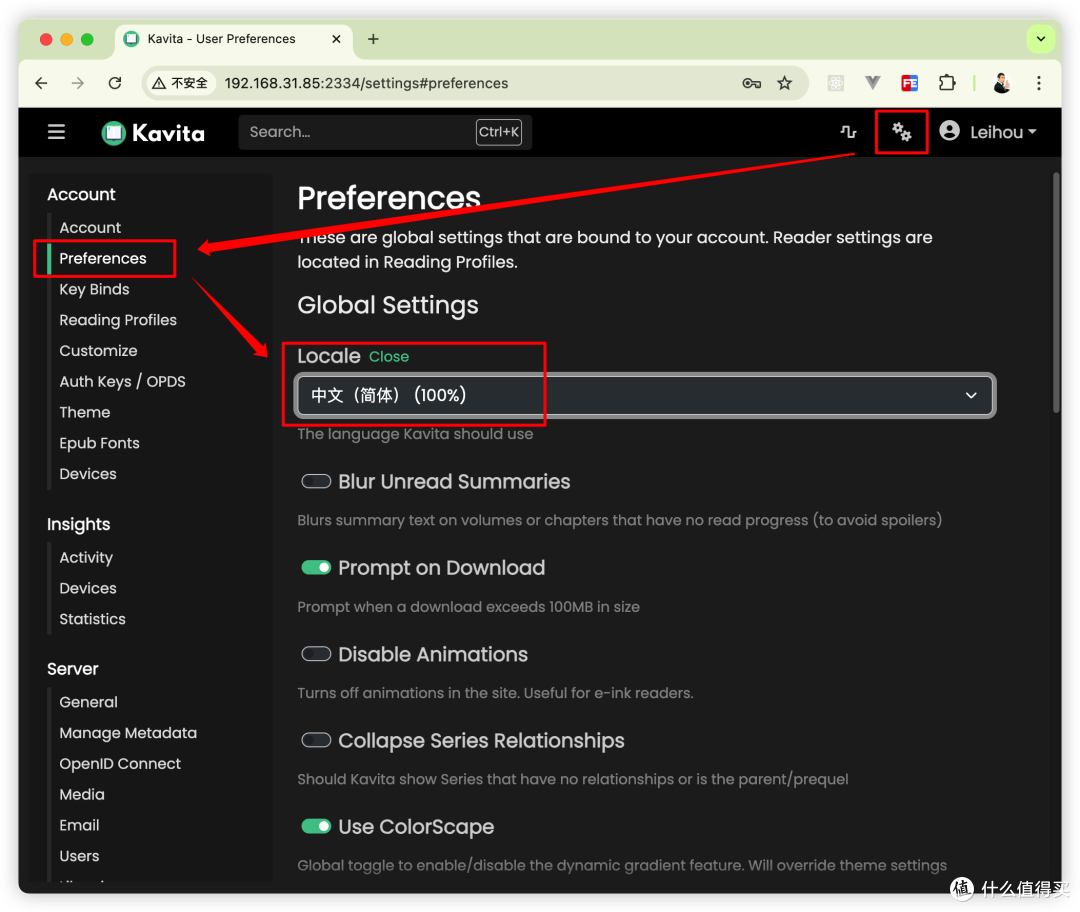
Task: Turn off the Prompt on Download toggle
Action: pos(316,568)
